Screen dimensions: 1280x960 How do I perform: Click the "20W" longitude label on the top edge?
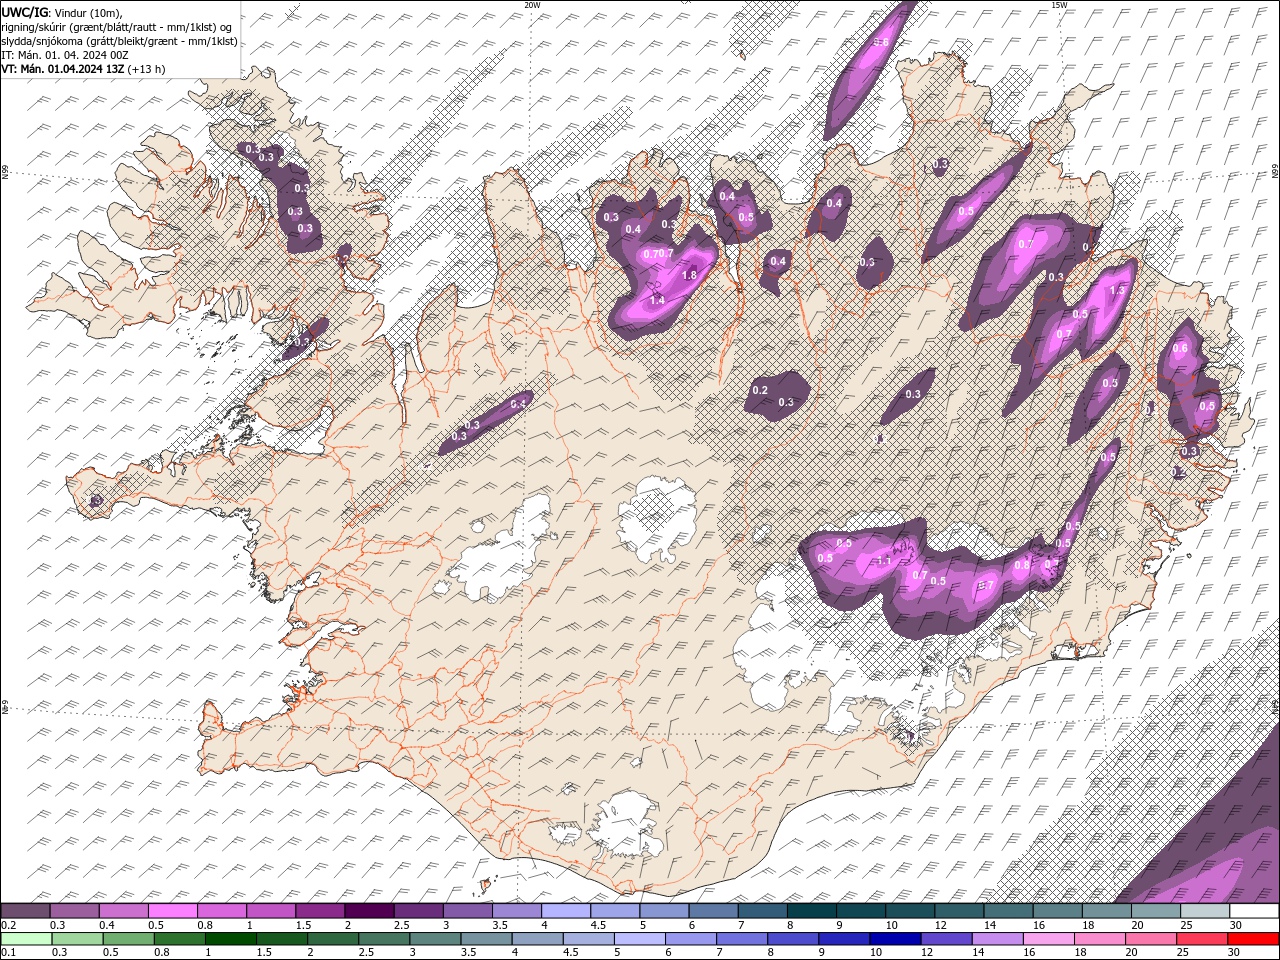tap(532, 5)
